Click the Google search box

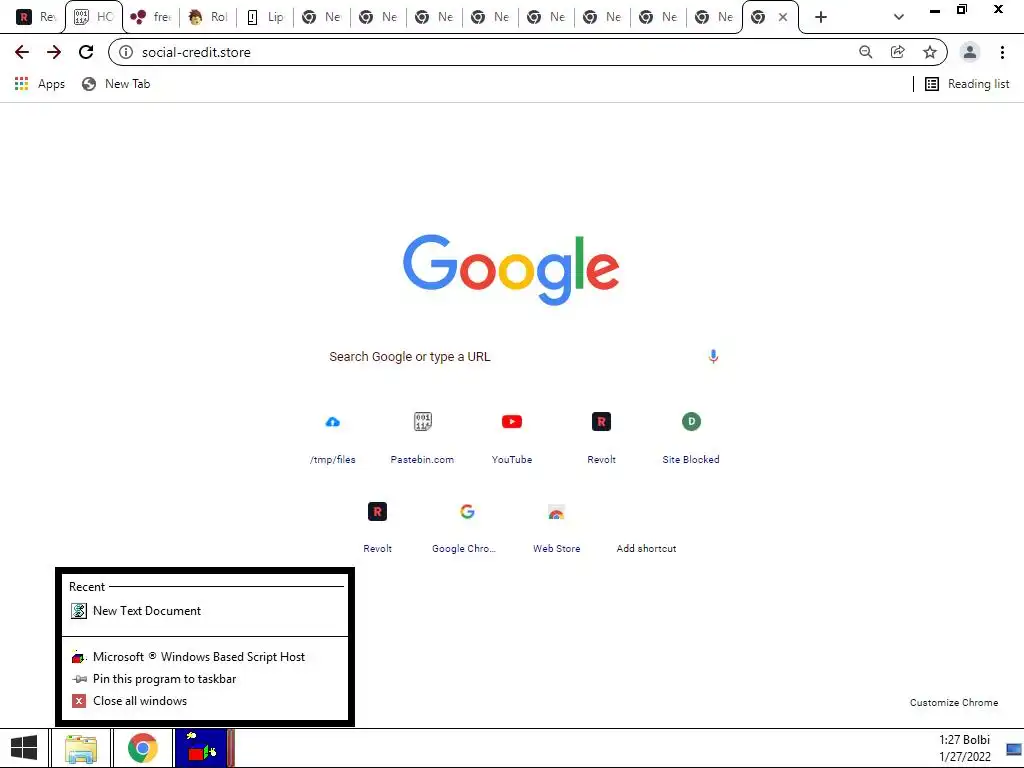tap(509, 357)
